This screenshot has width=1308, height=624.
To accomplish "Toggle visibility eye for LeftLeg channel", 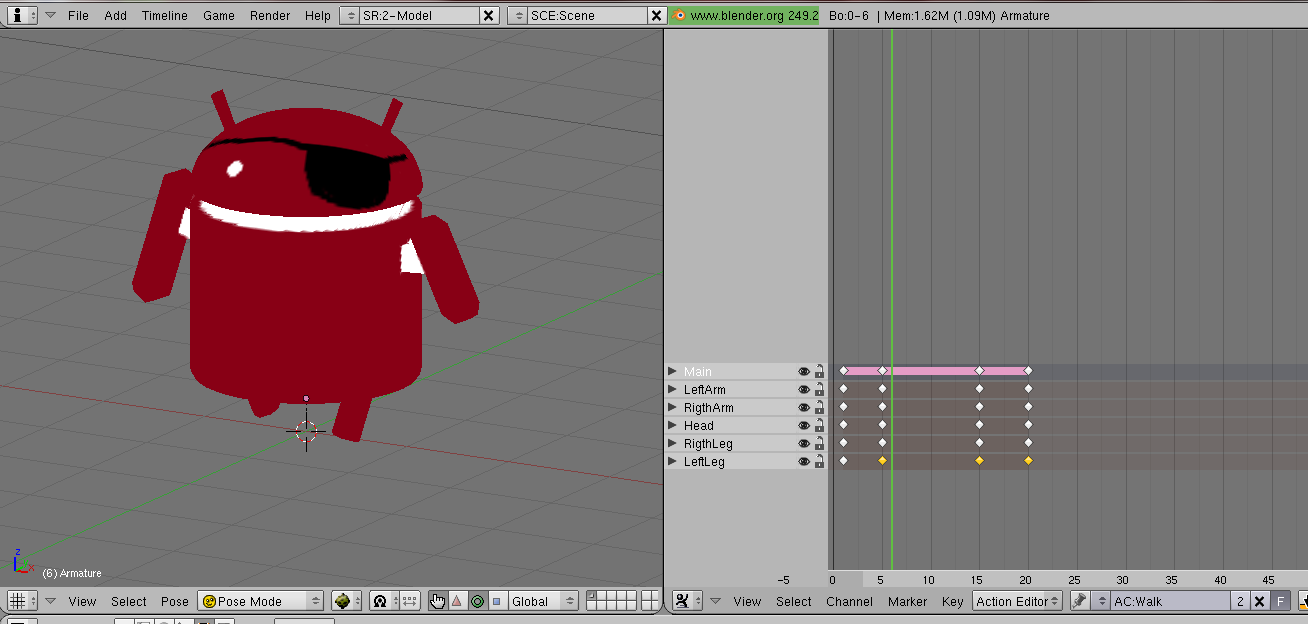I will pyautogui.click(x=804, y=461).
